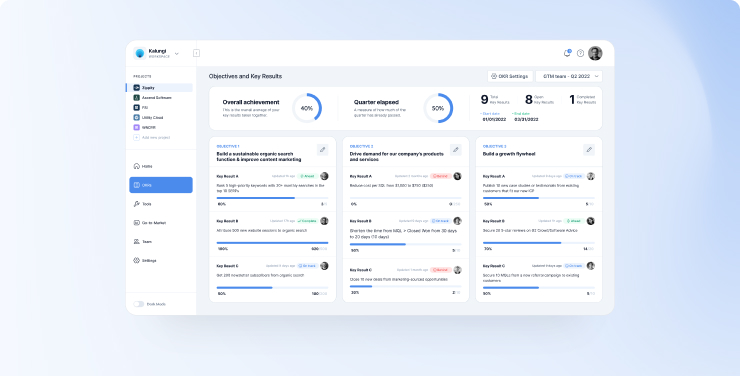Edit Objective 1 with the pencil icon
This screenshot has height=376, width=740.
tap(322, 150)
